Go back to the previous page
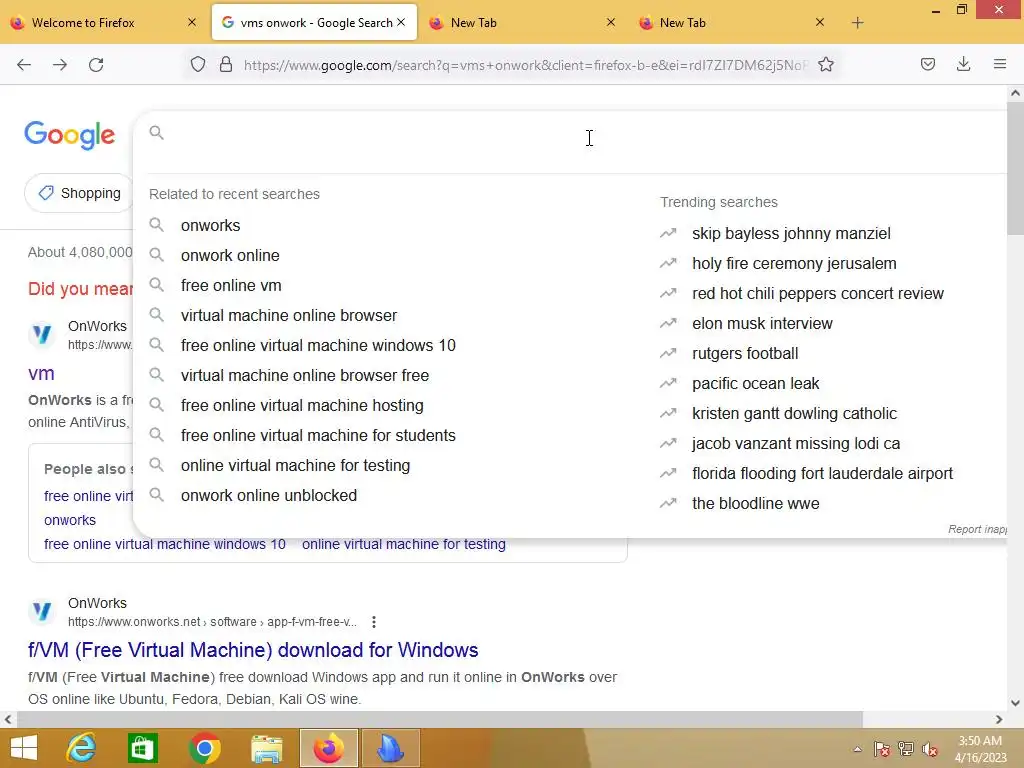1024x768 pixels. tap(24, 65)
